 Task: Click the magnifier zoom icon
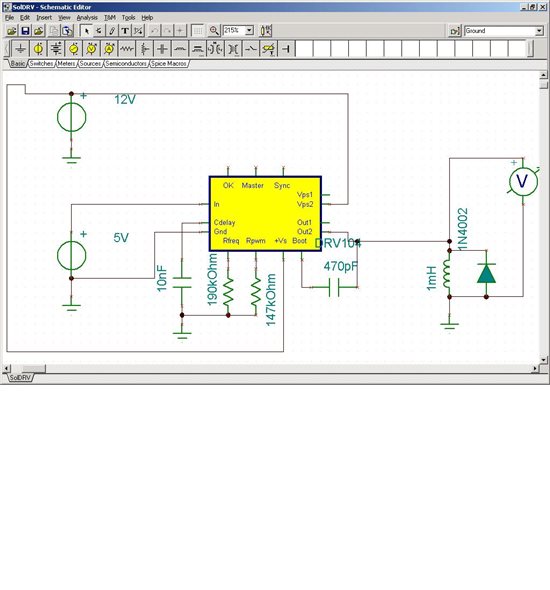(x=214, y=30)
